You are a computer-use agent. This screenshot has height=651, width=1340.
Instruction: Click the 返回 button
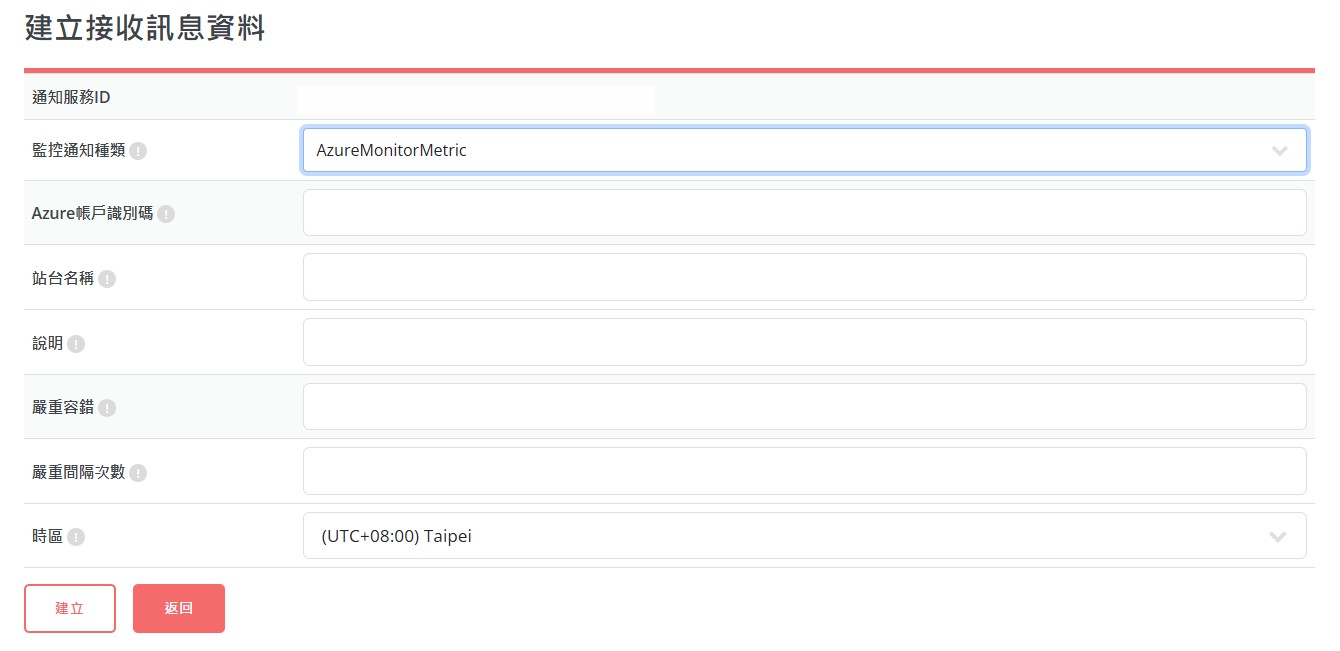pos(179,608)
